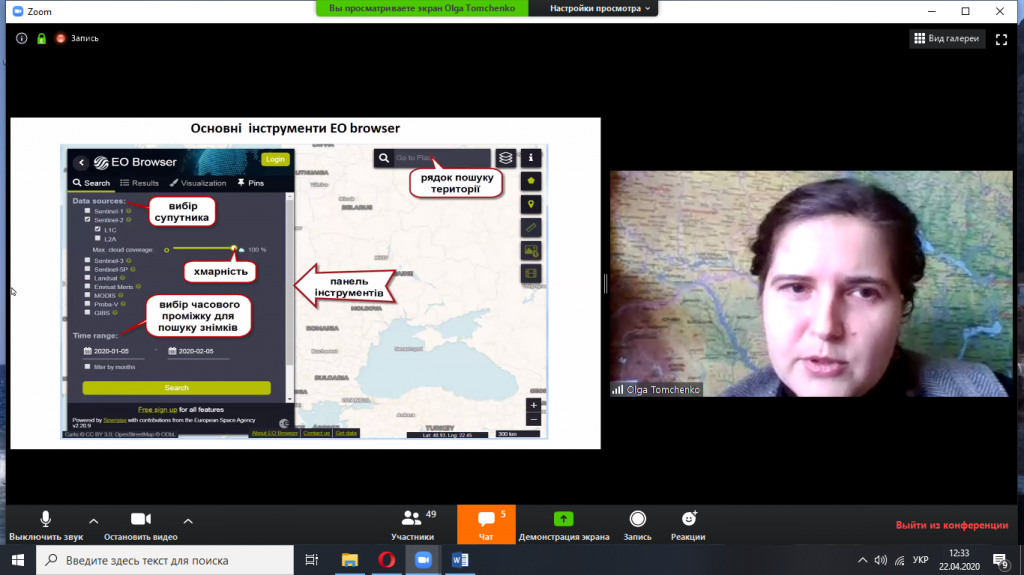Tick the Sentinel-1 checkbox
1024x575 pixels.
(x=88, y=211)
